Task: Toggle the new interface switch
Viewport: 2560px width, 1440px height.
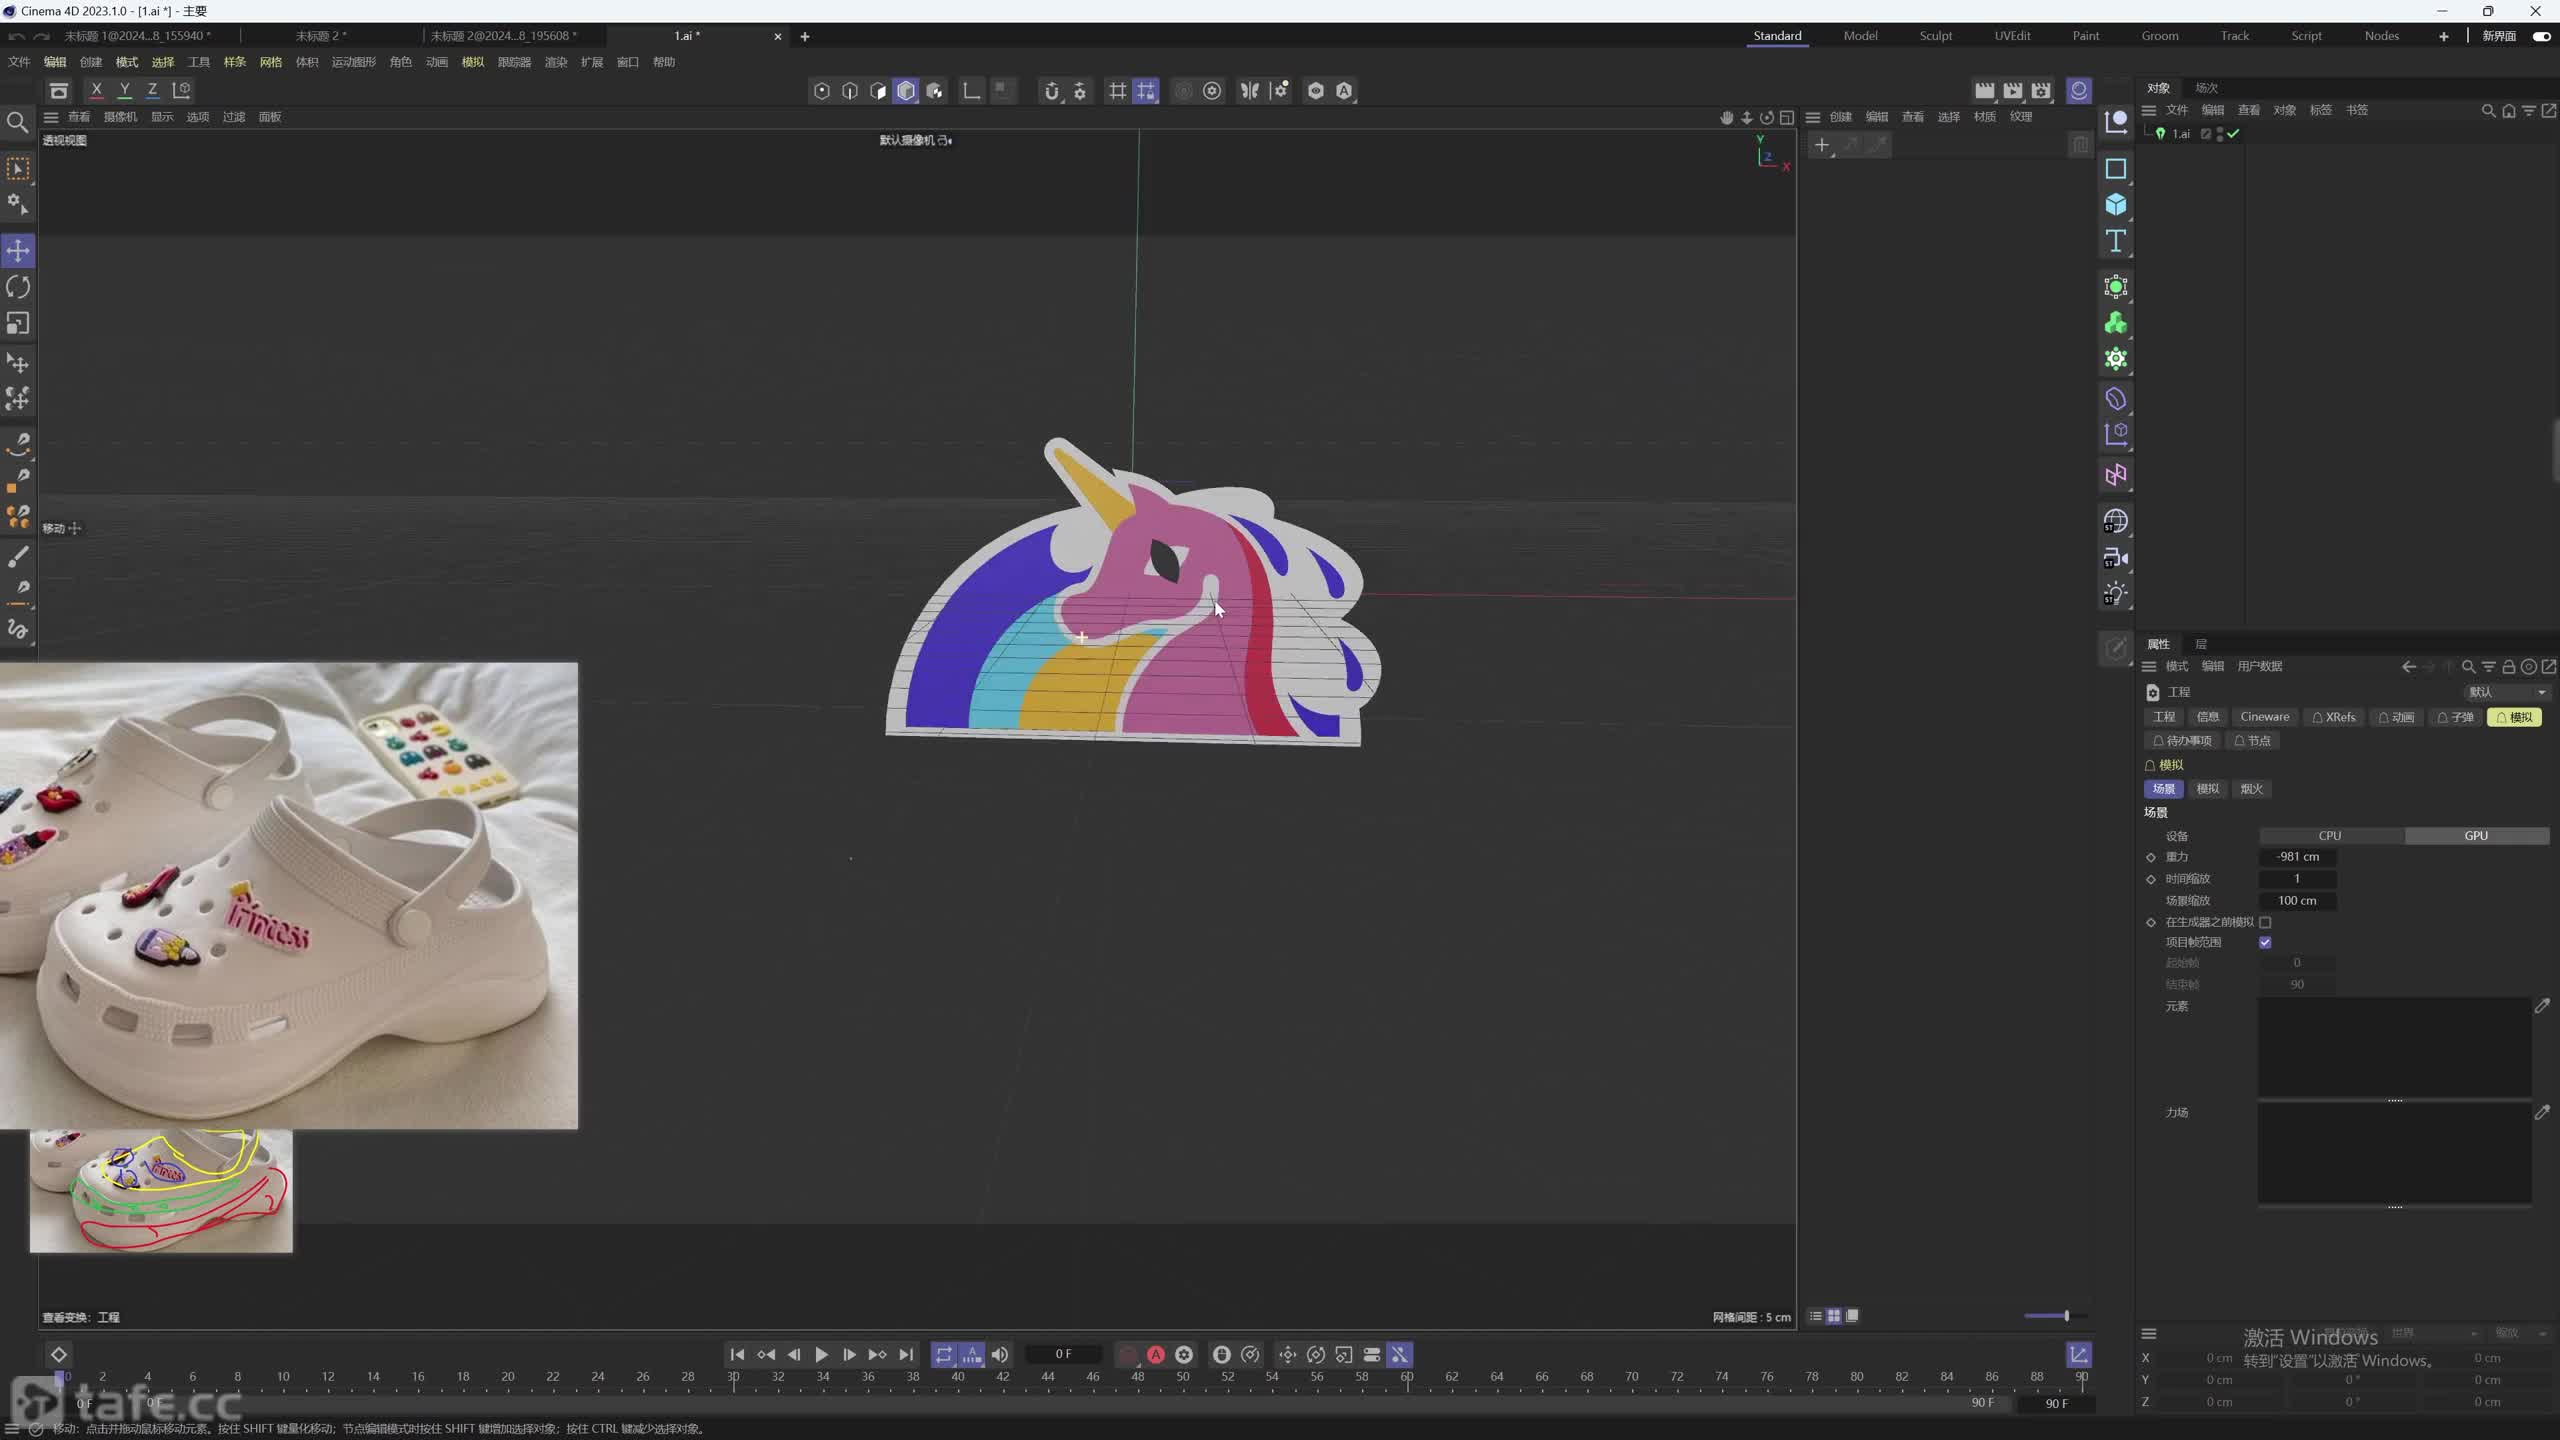Action: tap(2541, 36)
